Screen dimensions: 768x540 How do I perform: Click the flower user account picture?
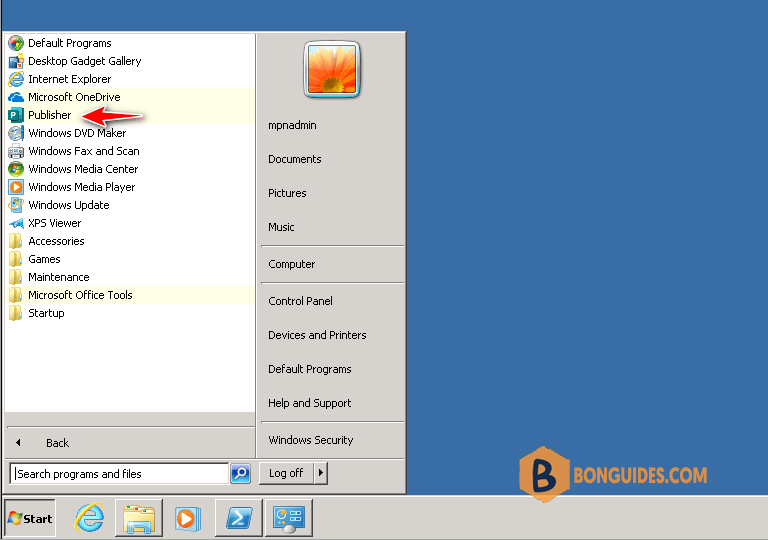coord(332,70)
